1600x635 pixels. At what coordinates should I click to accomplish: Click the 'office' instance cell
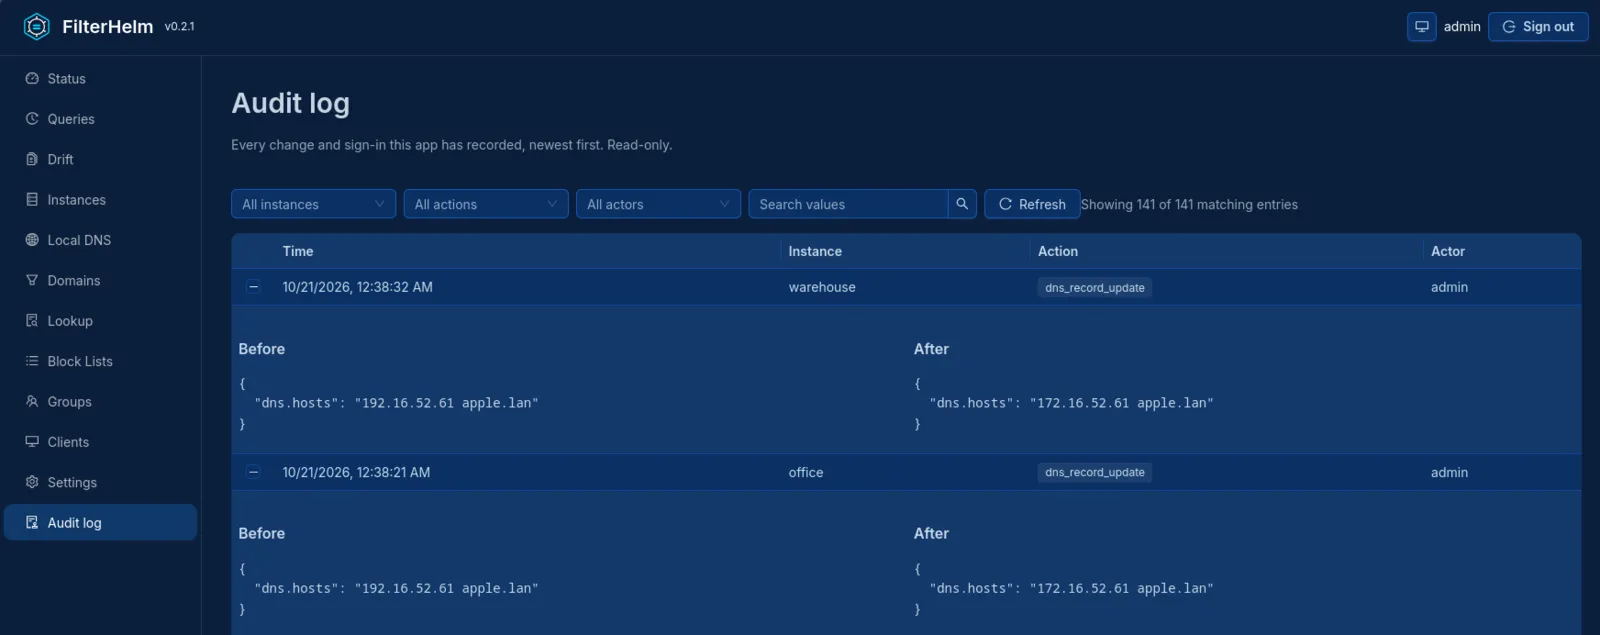[806, 472]
